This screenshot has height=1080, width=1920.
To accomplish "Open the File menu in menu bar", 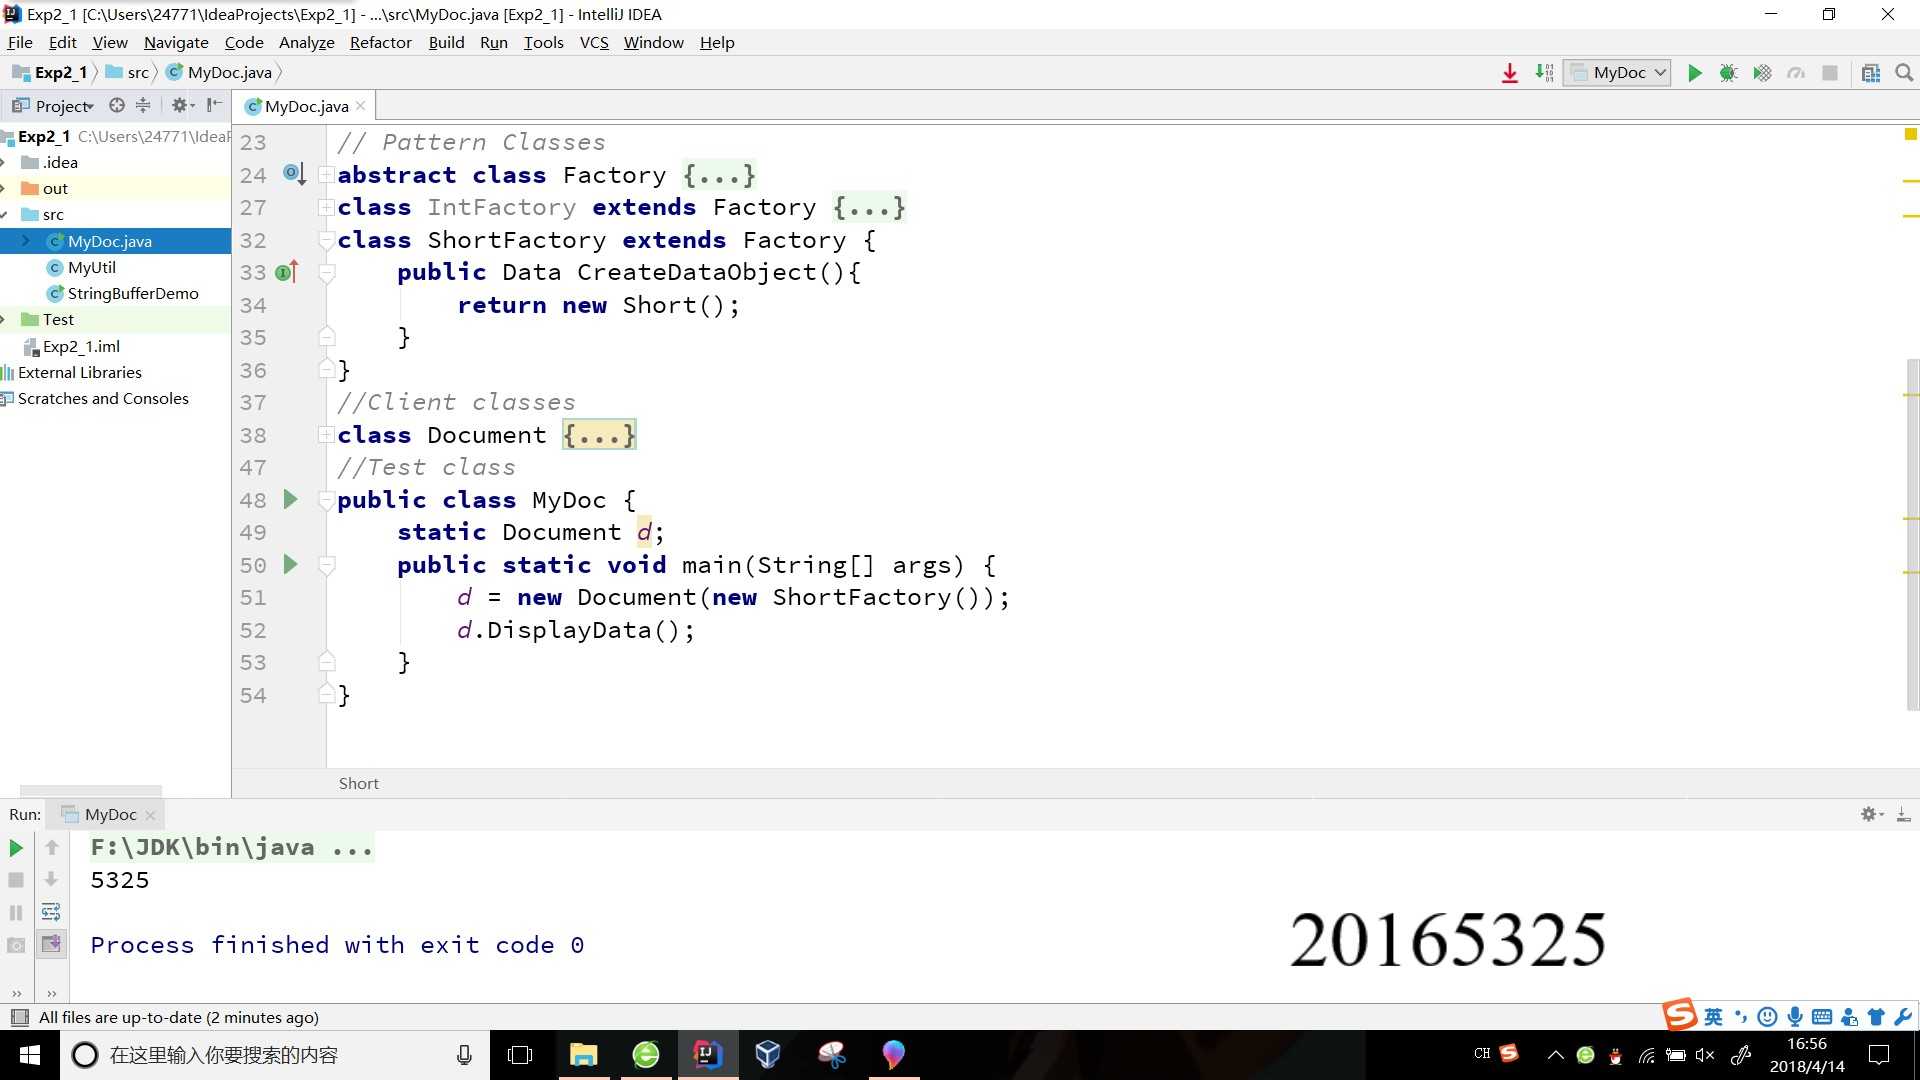I will coord(20,42).
